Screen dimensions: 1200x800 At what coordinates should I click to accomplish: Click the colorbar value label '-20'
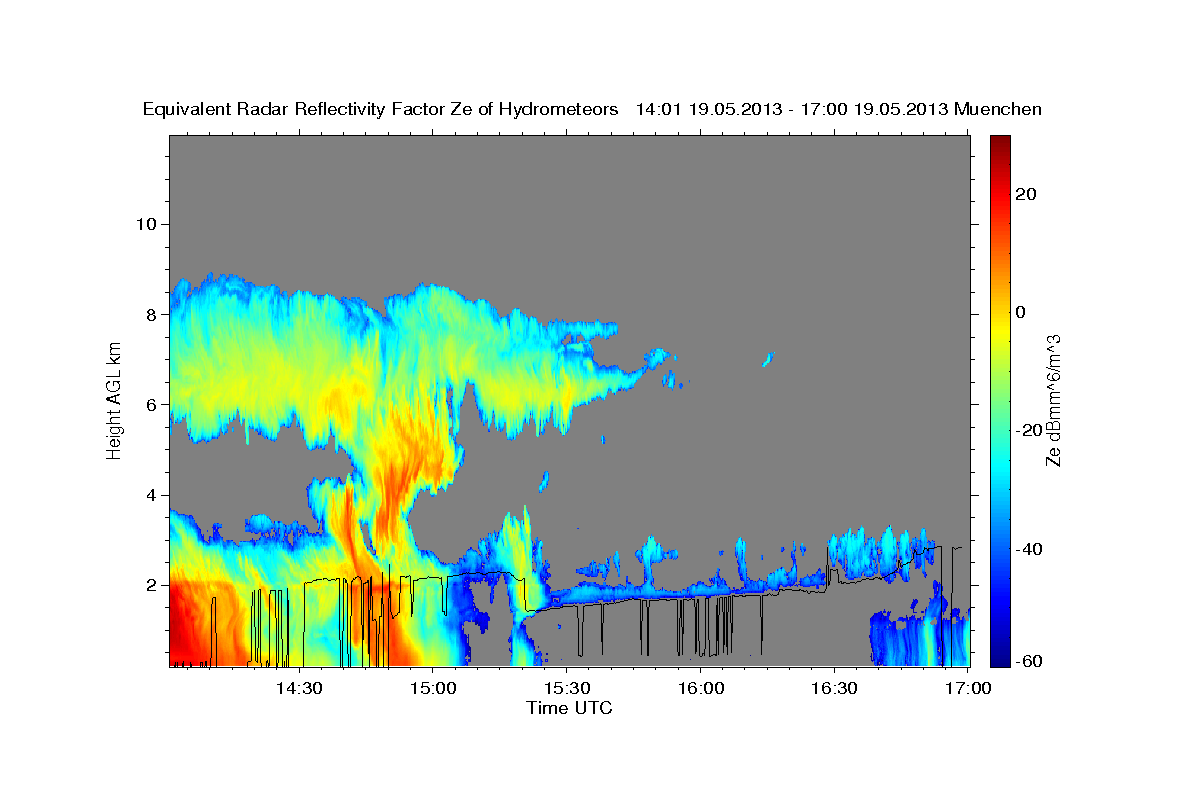pos(1027,430)
